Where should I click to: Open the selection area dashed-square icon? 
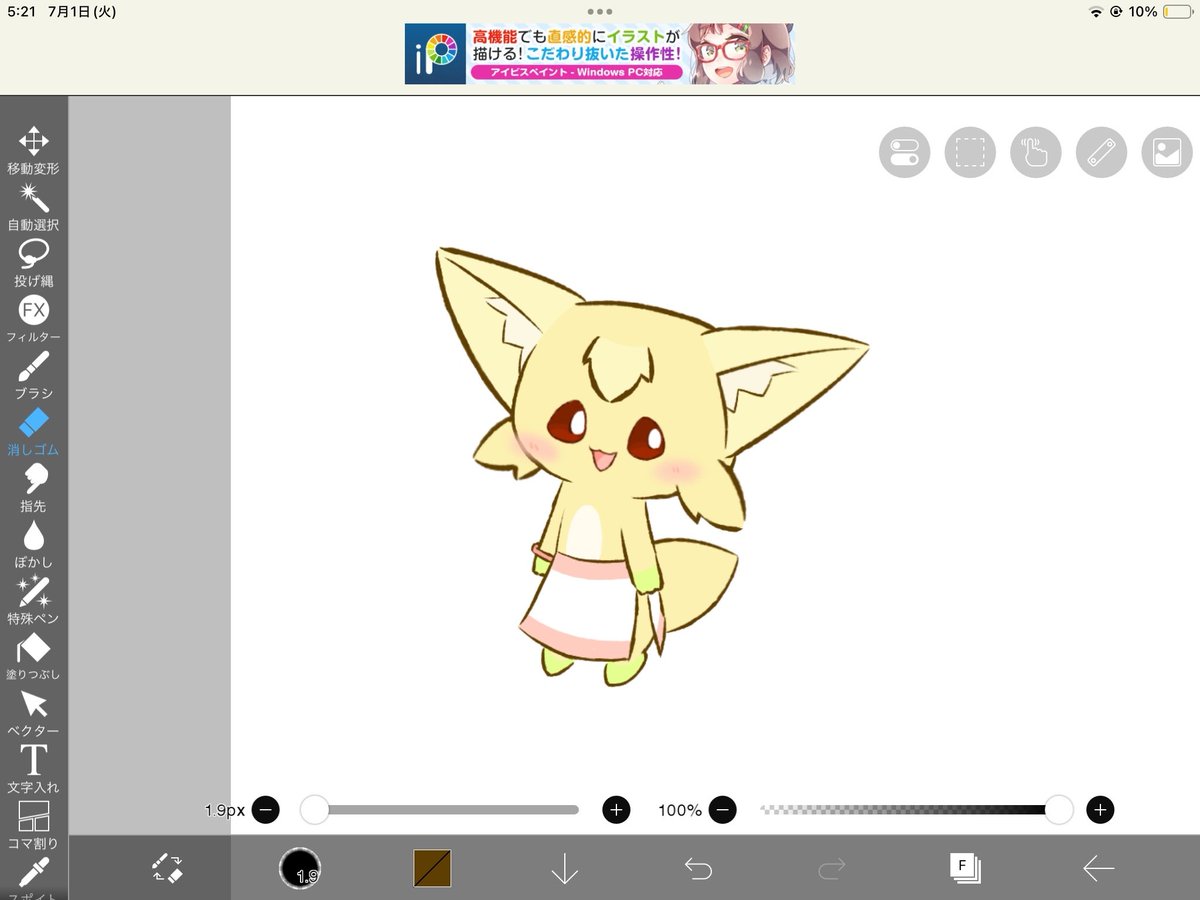click(970, 152)
